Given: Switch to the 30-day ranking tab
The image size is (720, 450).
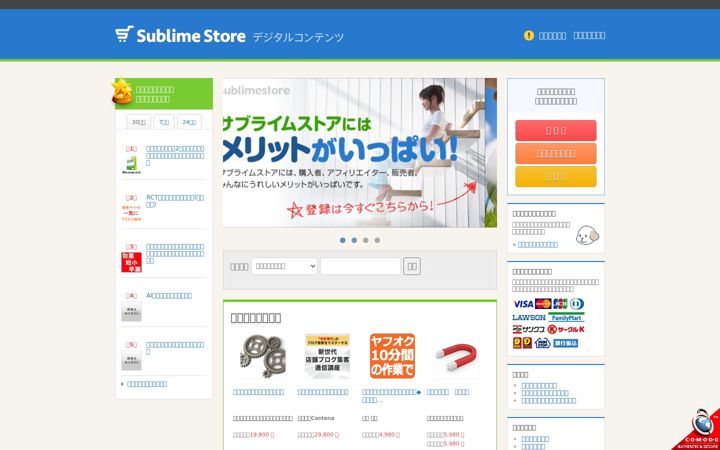Looking at the screenshot, I should pos(139,122).
